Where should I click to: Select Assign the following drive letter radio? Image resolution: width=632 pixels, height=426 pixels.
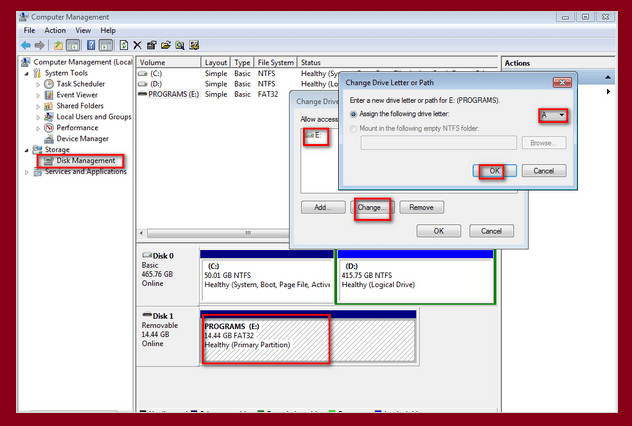[353, 114]
